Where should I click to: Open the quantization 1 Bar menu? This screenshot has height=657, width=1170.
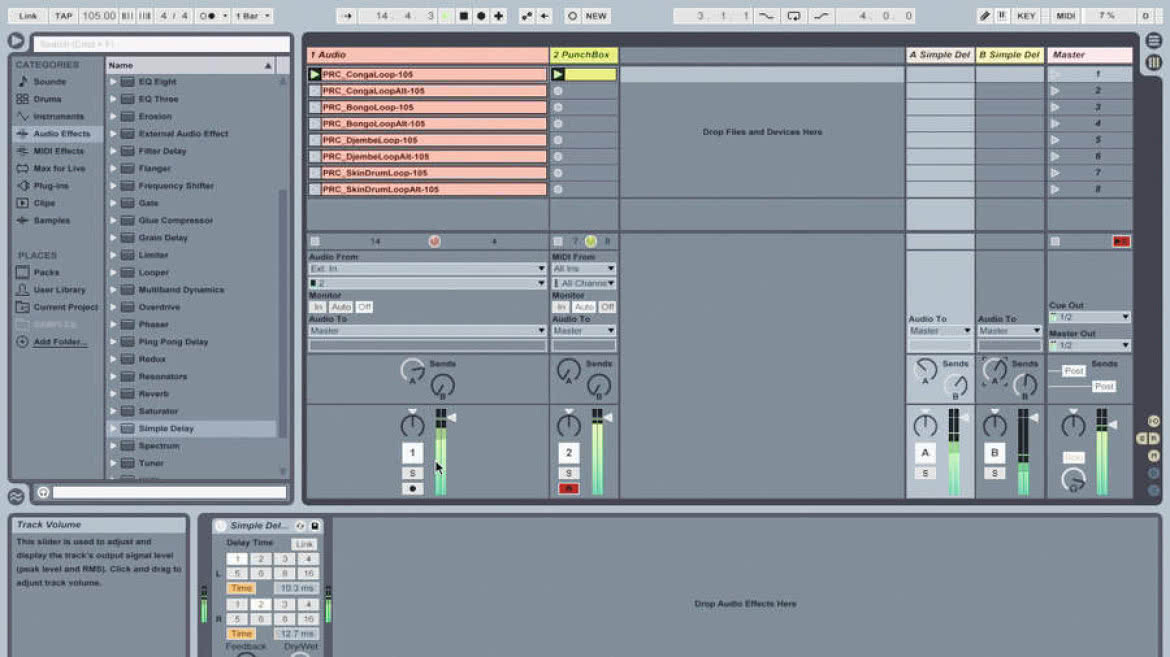252,16
